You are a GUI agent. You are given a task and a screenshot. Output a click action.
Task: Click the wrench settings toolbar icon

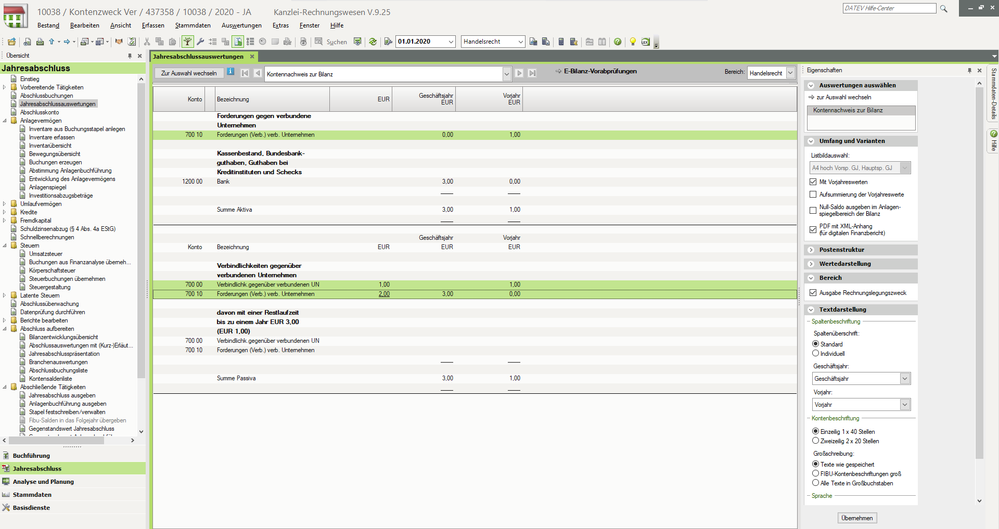pos(200,41)
